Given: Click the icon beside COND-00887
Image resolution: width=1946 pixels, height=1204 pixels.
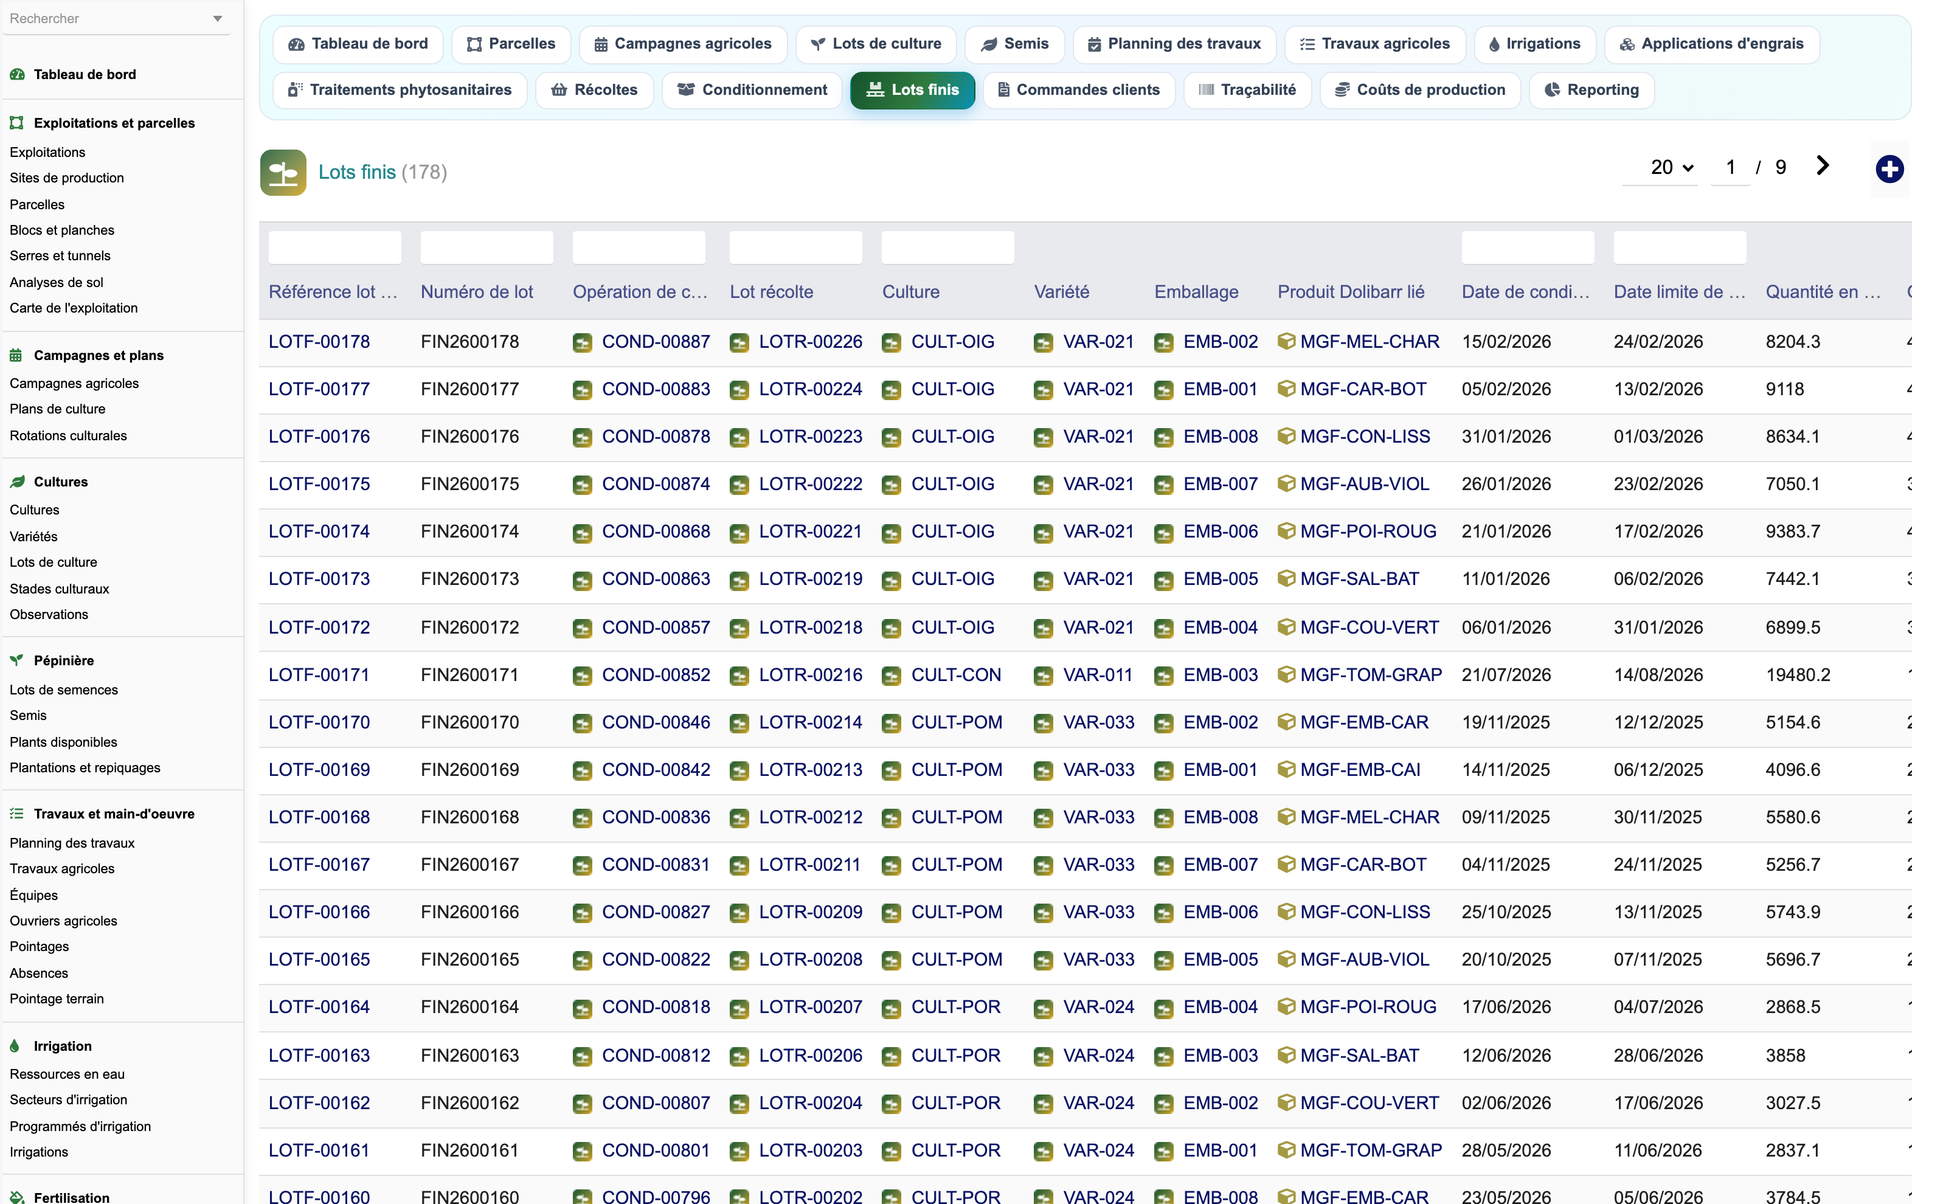Looking at the screenshot, I should 582,343.
